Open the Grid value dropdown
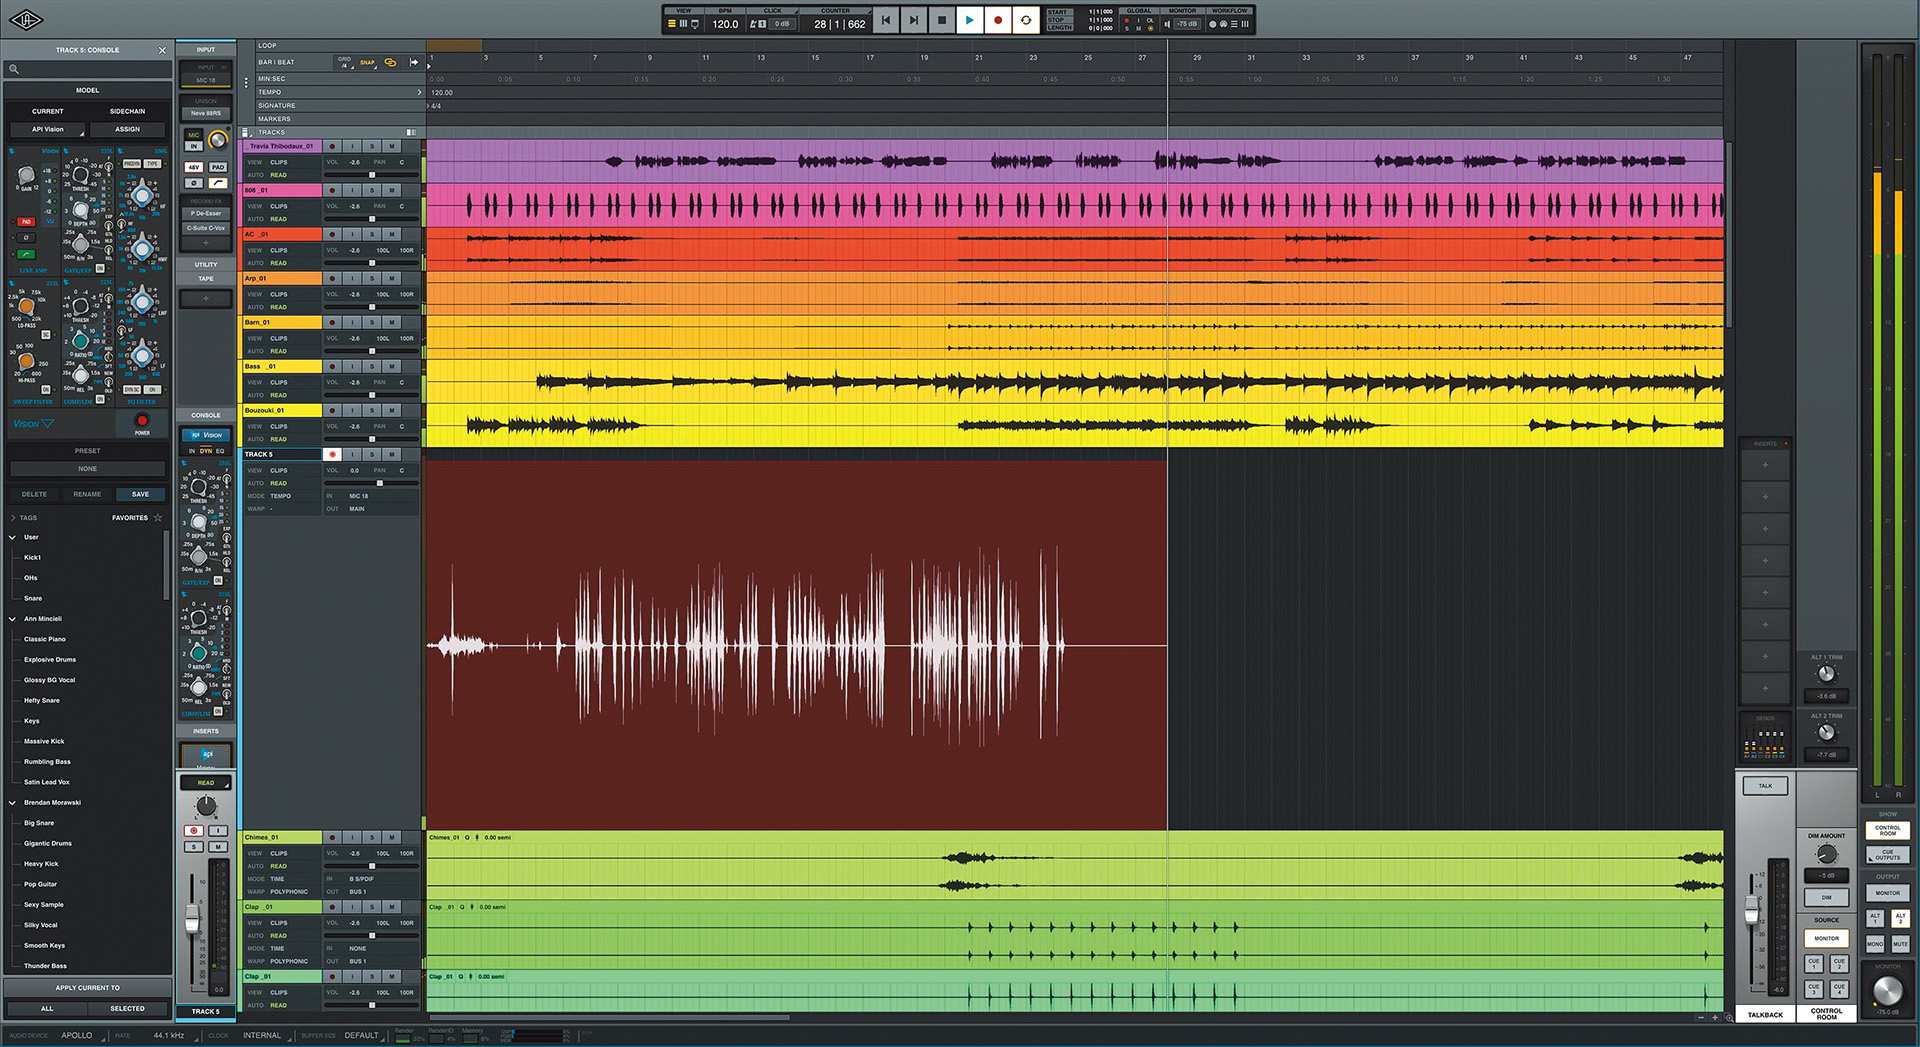The image size is (1920, 1047). tap(345, 62)
